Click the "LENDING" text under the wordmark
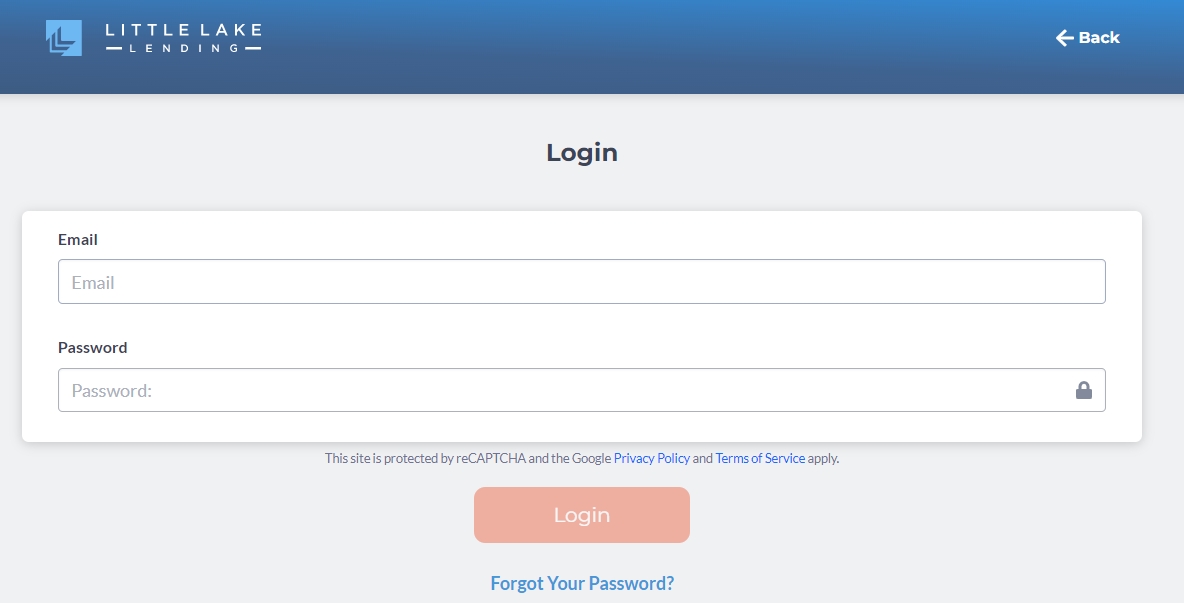1184x603 pixels. pos(183,48)
